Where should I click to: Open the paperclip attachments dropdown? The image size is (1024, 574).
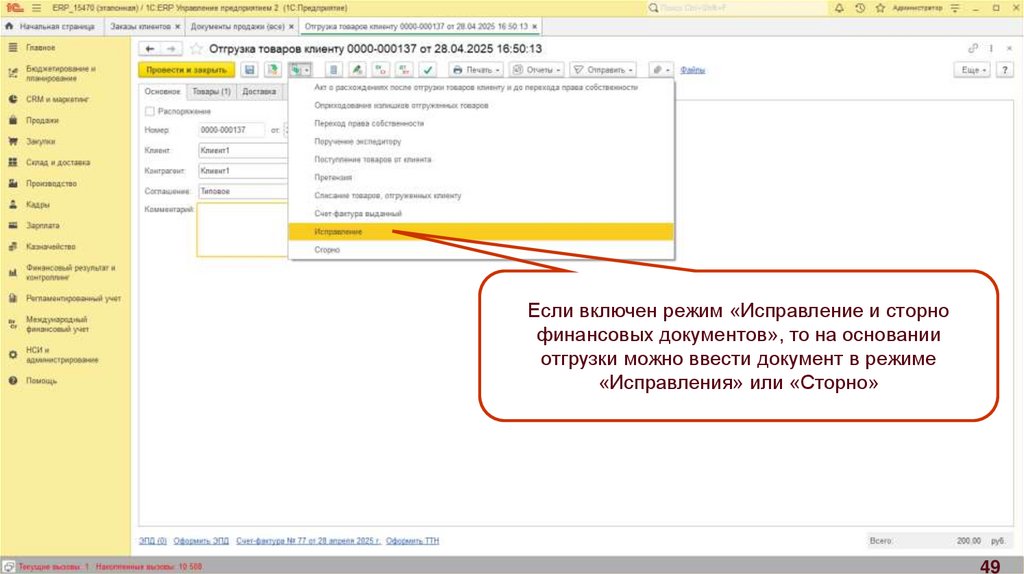(661, 69)
